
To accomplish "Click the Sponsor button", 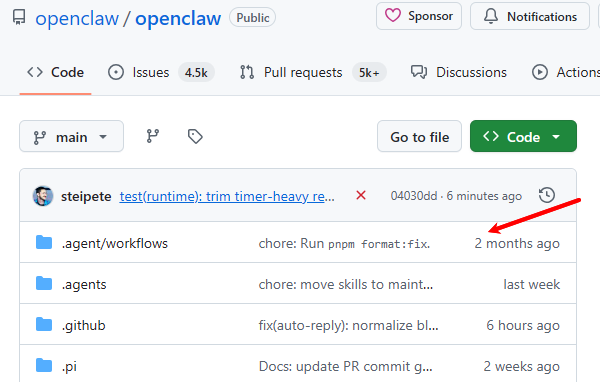I will [419, 16].
